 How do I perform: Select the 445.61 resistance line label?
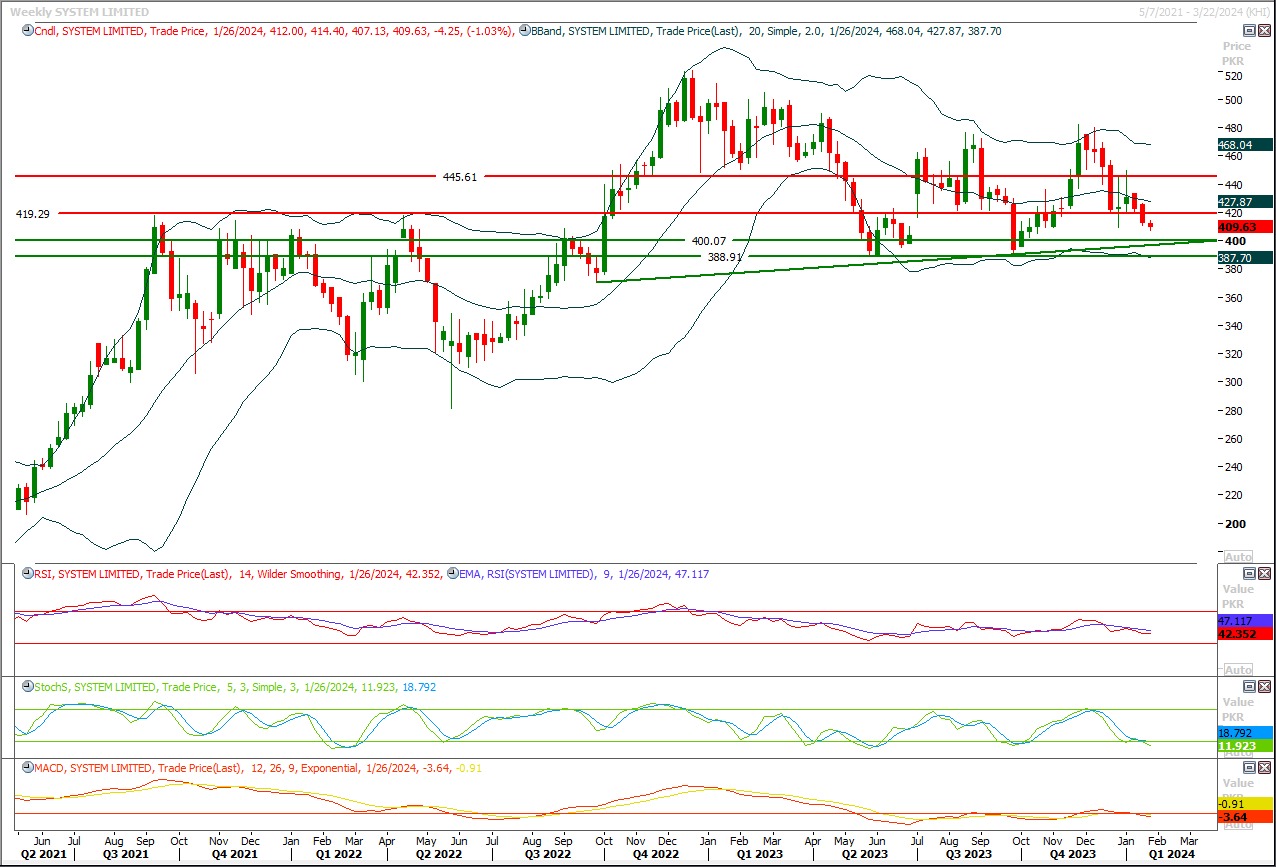pyautogui.click(x=460, y=177)
